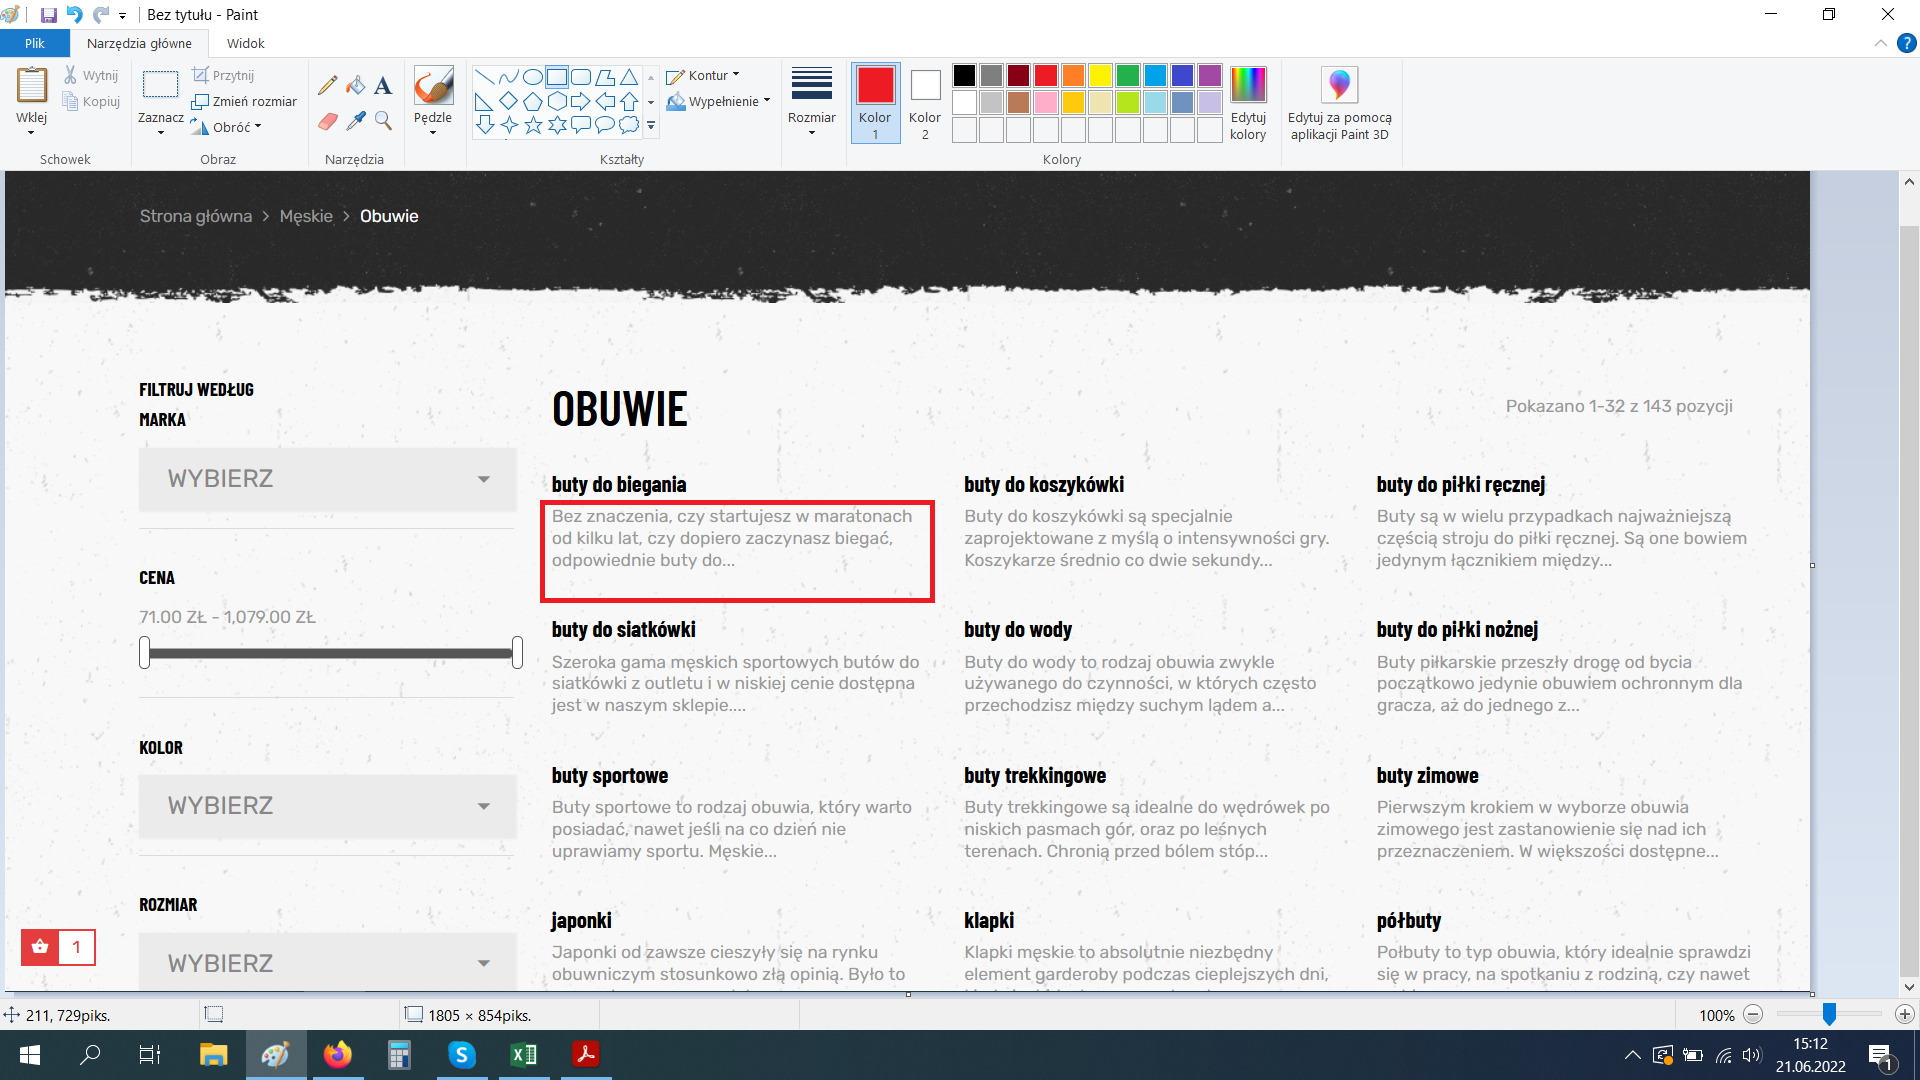The image size is (1920, 1080).
Task: Select the Magnifier tool
Action: (383, 121)
